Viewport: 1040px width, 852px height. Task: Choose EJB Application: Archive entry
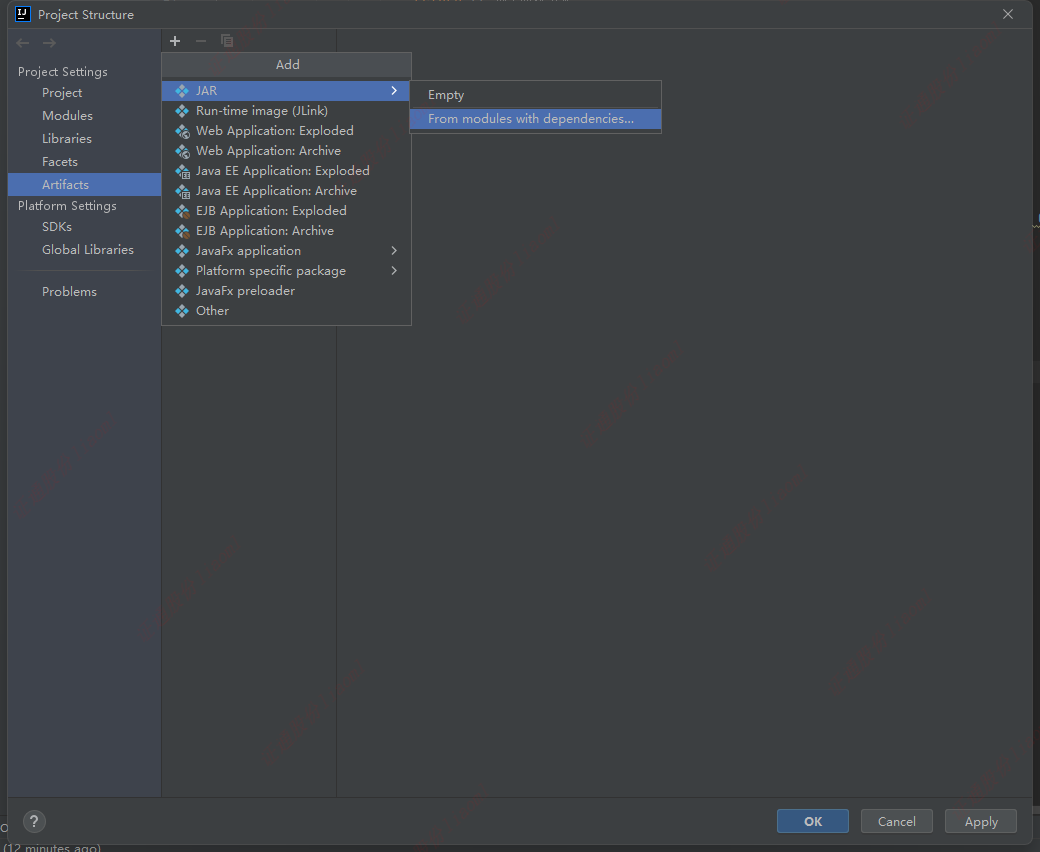[x=286, y=231]
